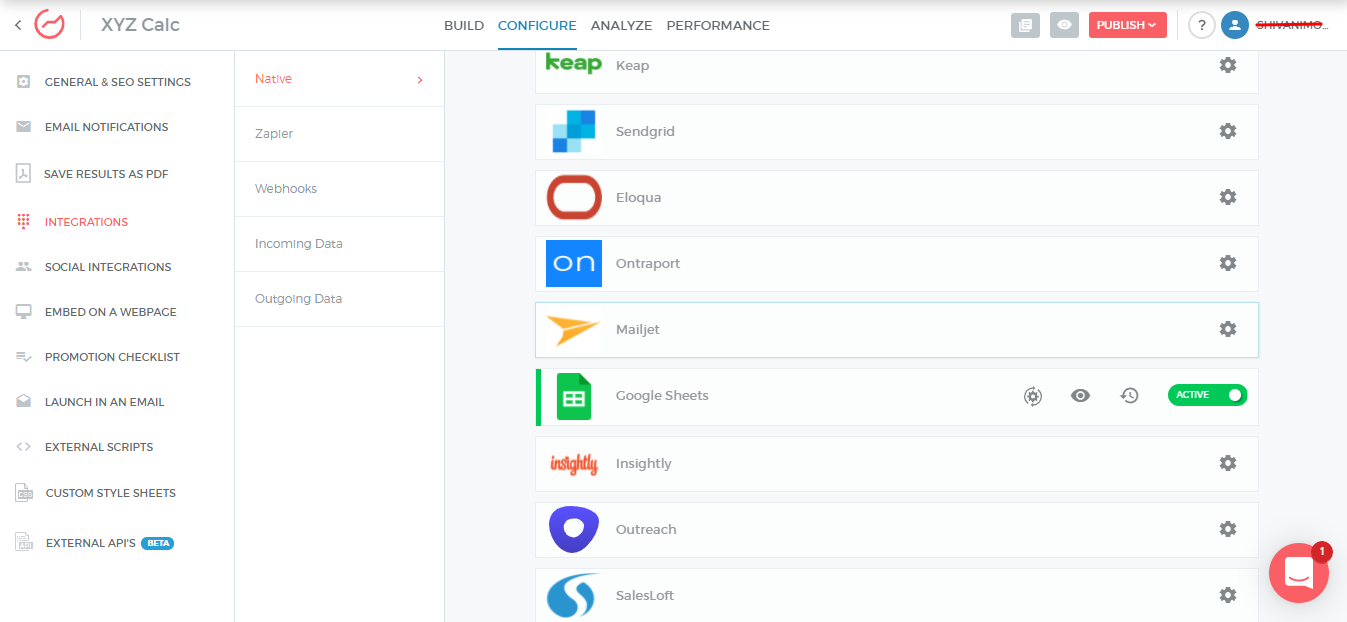
Task: Click the Google Sheets integration name
Action: click(662, 396)
